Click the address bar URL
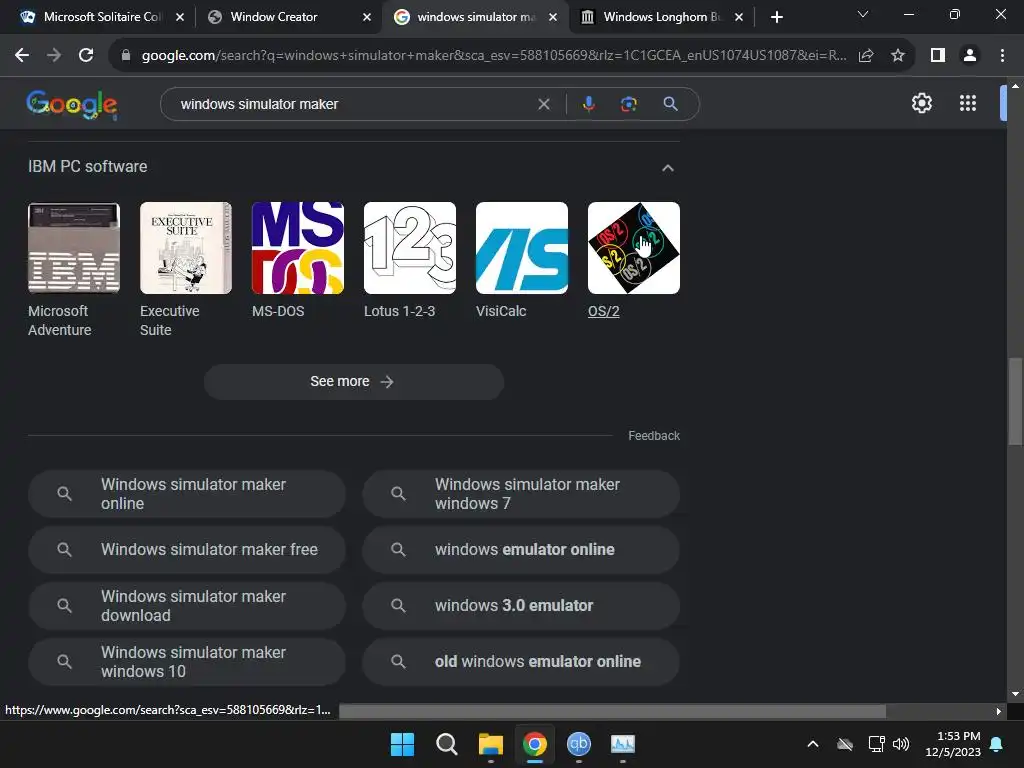1024x768 pixels. tap(494, 56)
